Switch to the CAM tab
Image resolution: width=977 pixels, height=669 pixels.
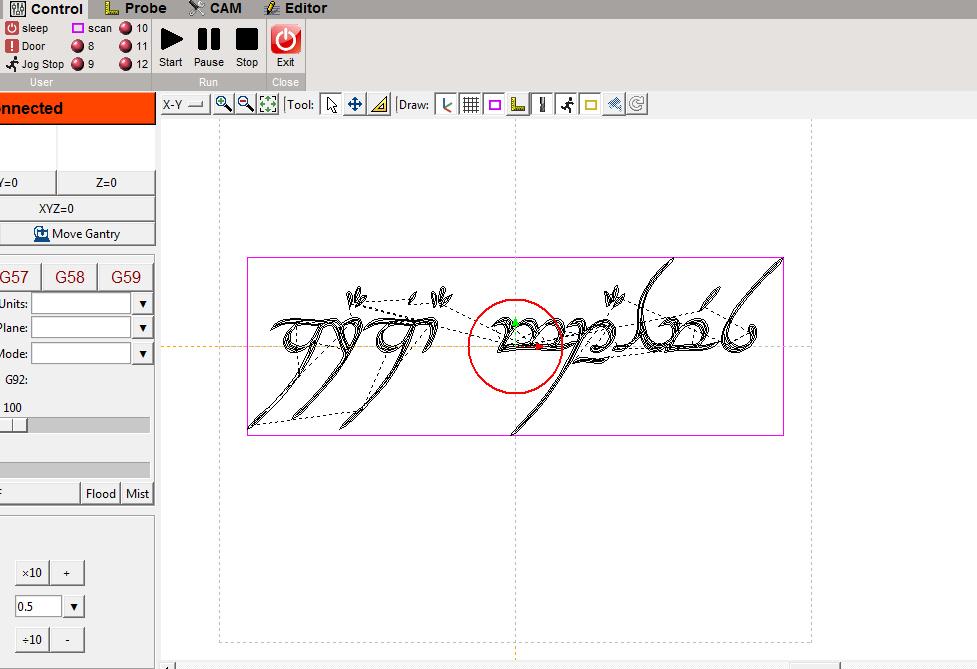215,9
